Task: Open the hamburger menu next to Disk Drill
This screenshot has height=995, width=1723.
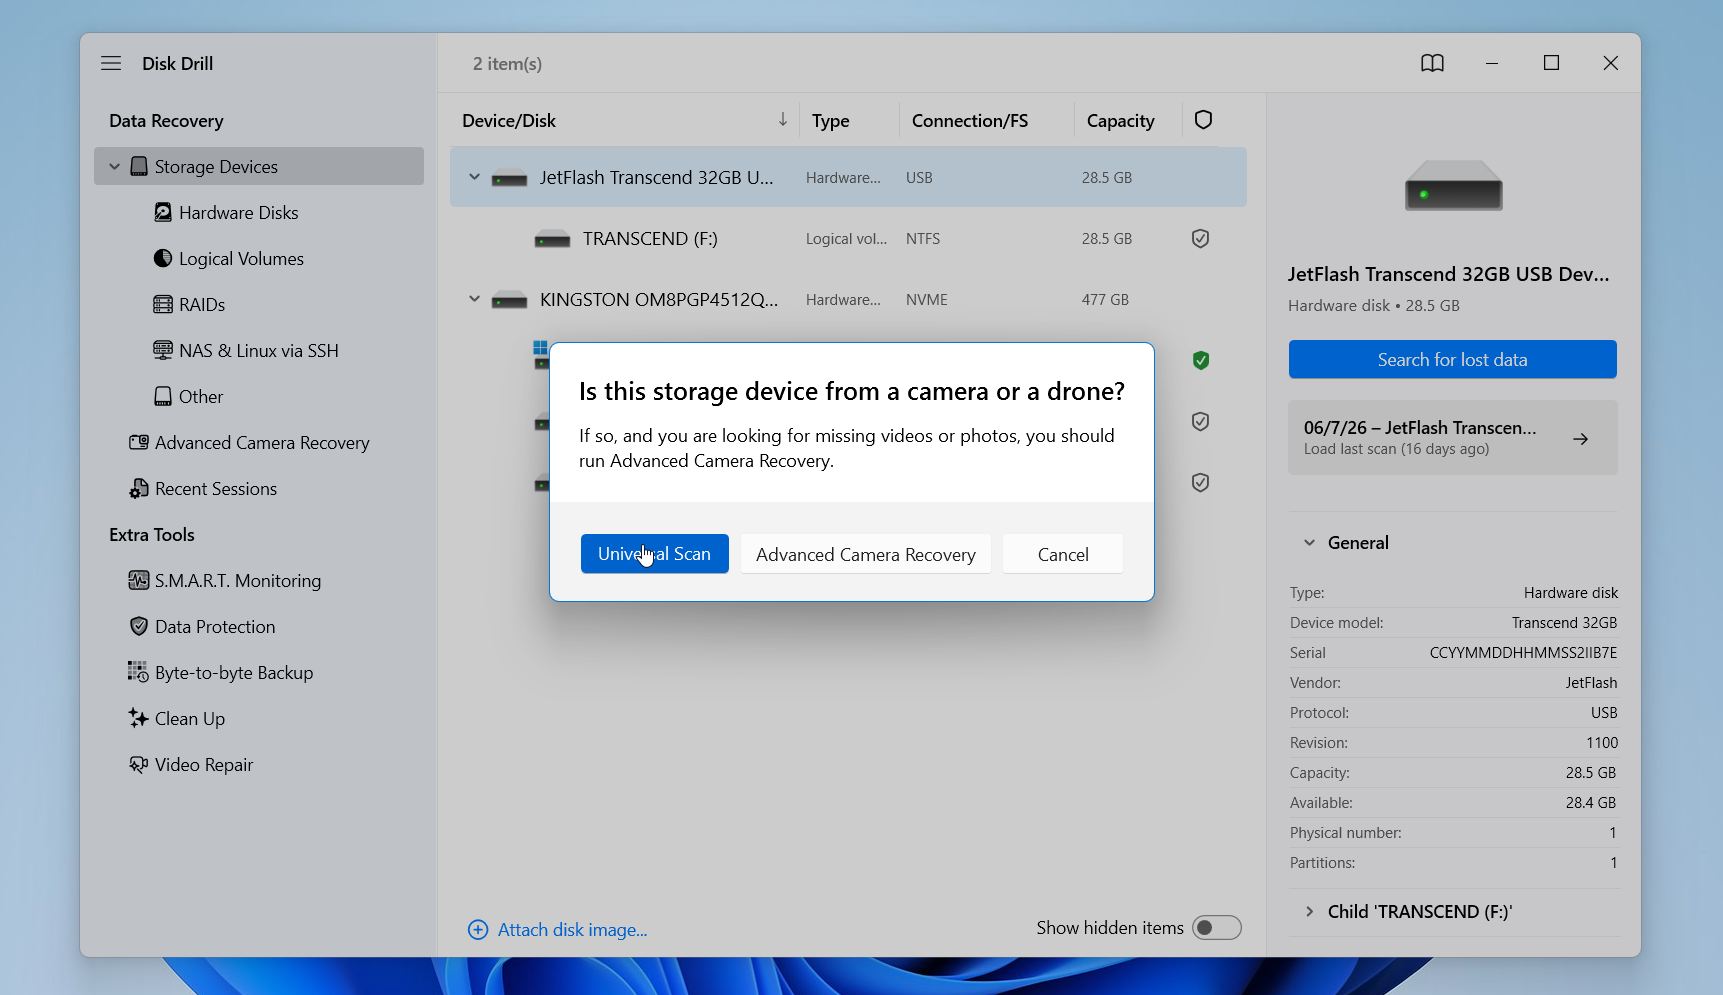Action: [x=111, y=63]
